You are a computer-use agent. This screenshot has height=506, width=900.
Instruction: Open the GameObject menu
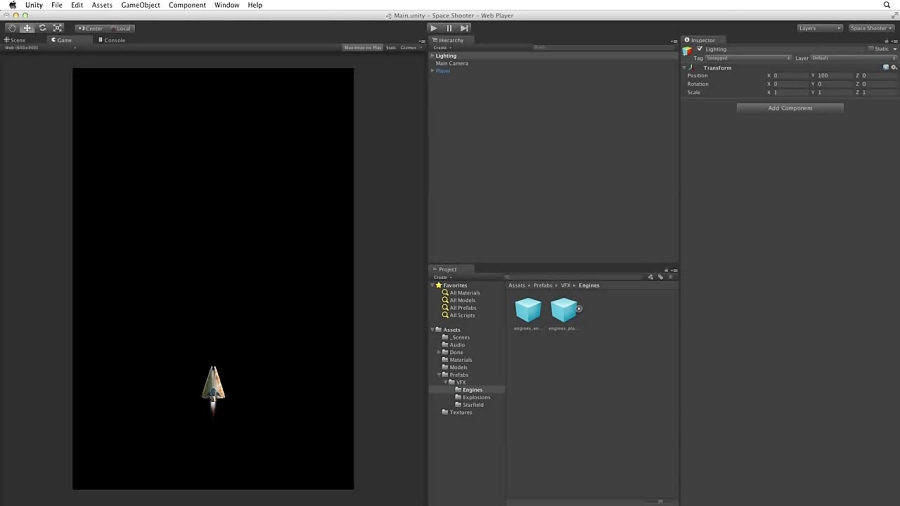pos(140,5)
